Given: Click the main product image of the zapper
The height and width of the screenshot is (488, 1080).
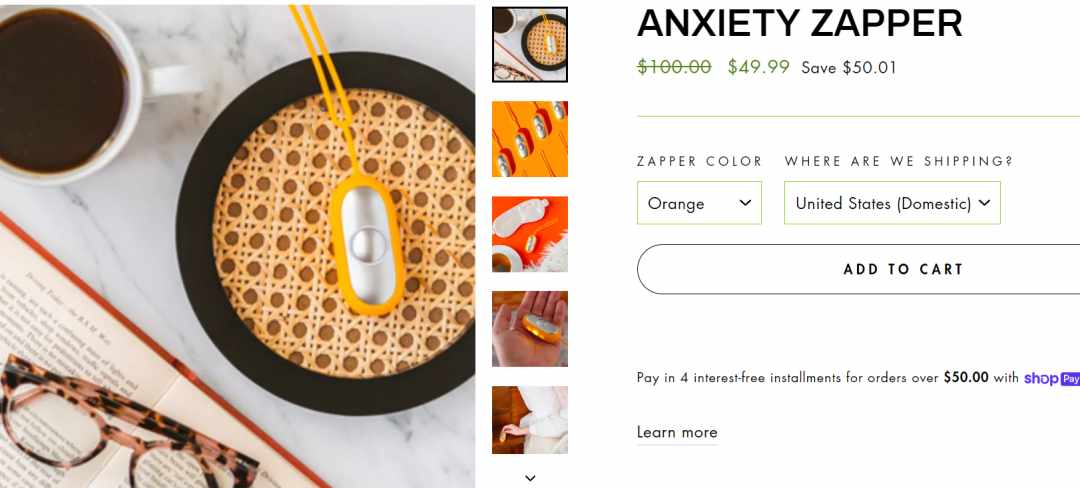Looking at the screenshot, I should pyautogui.click(x=238, y=246).
